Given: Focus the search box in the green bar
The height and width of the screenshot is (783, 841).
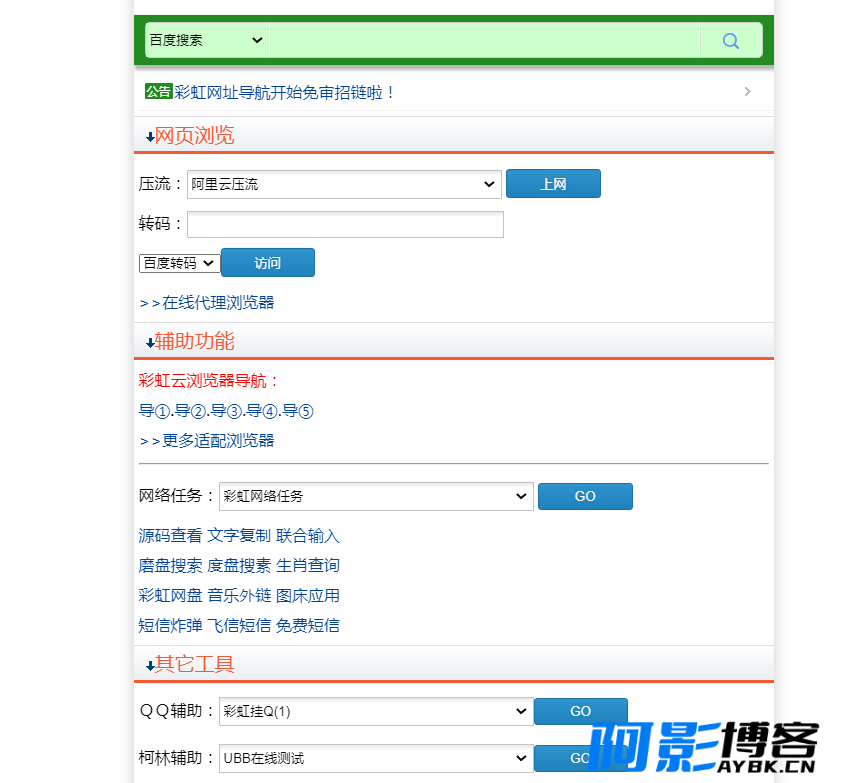Looking at the screenshot, I should coord(485,40).
